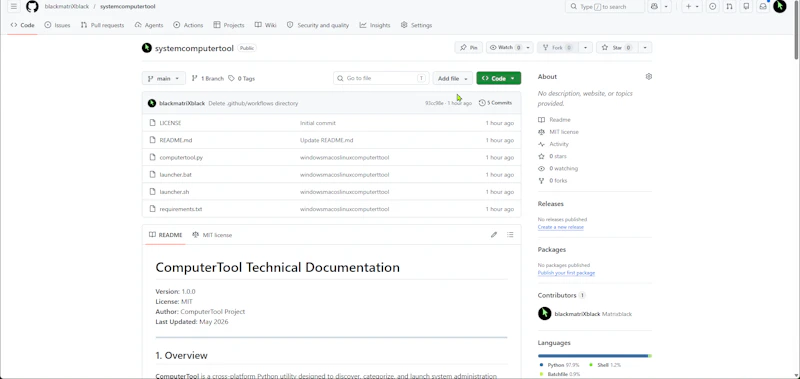View the 1 Branch link
Screen dimensions: 800x379
pyautogui.click(x=208, y=79)
